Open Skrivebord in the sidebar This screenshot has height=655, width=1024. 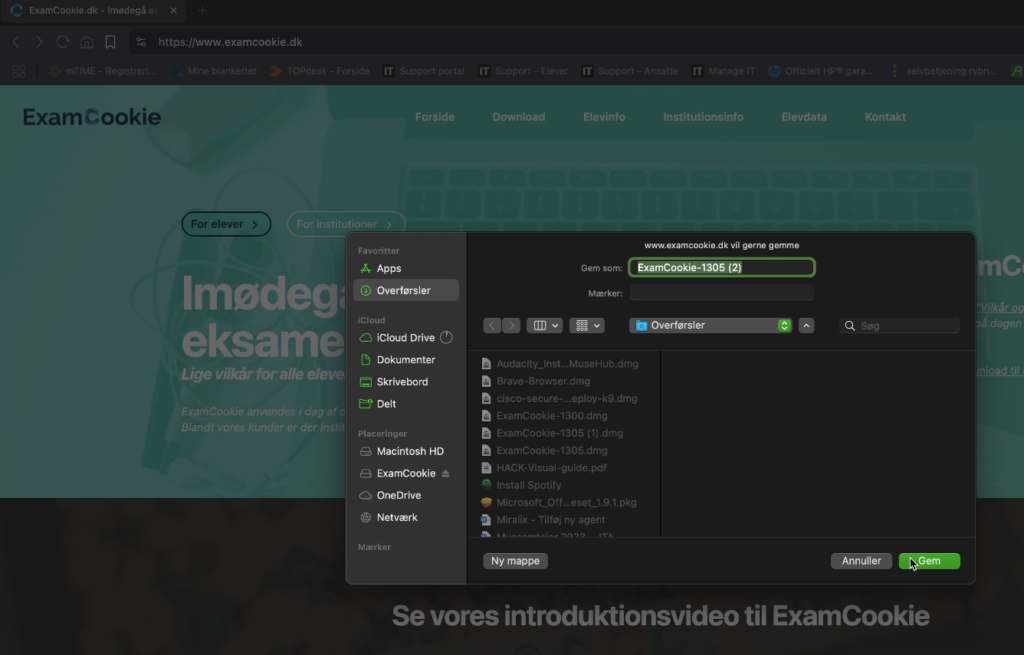pos(402,382)
